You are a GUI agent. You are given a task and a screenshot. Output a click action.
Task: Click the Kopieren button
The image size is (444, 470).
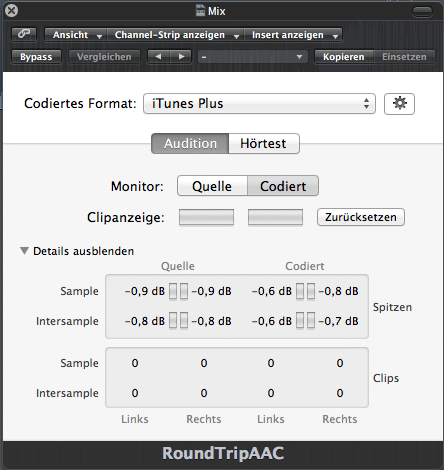click(344, 57)
